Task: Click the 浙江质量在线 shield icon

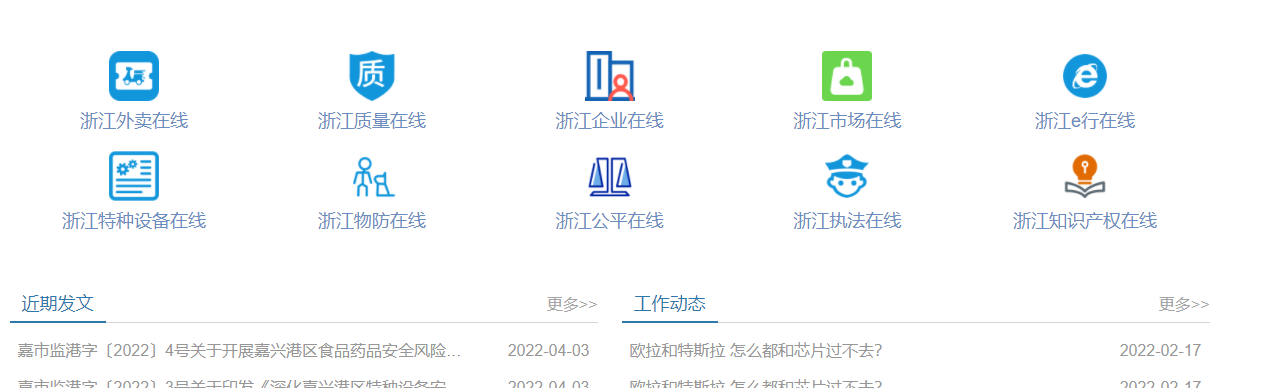Action: (372, 76)
